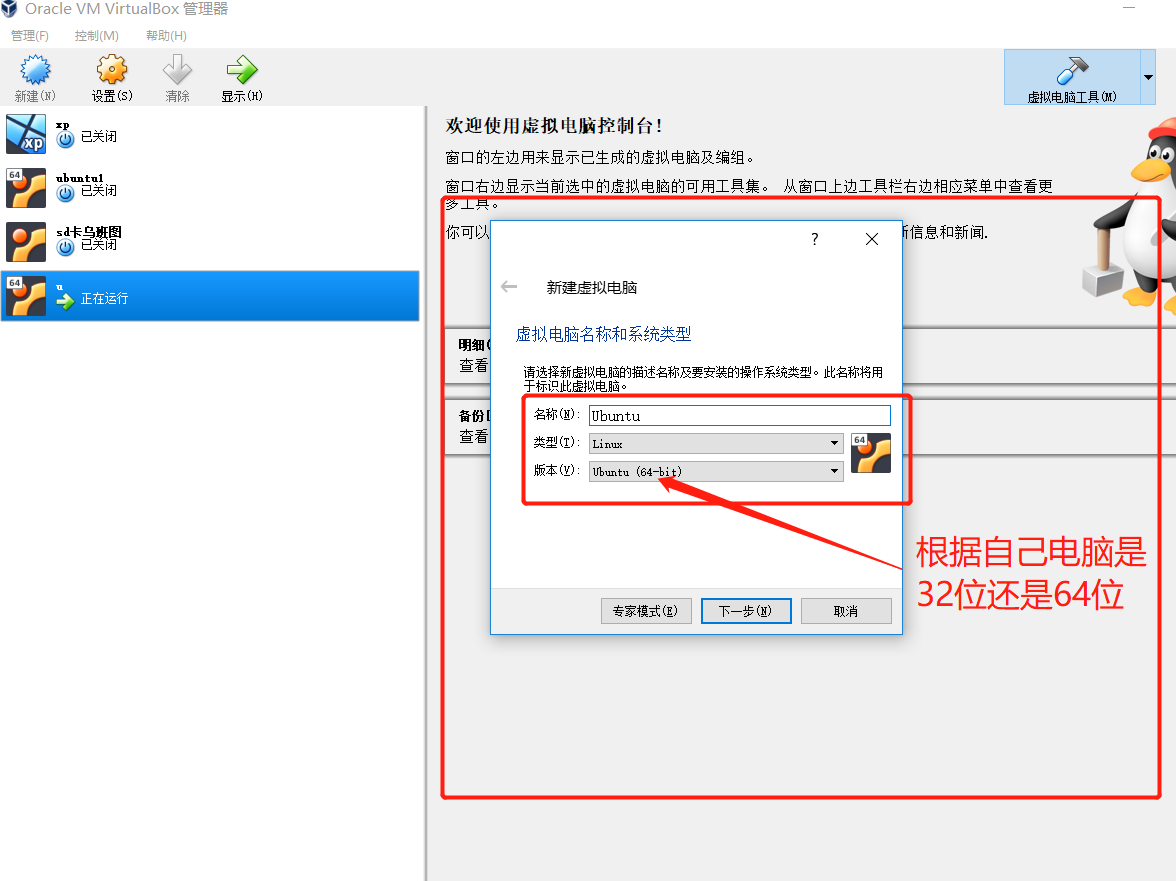This screenshot has height=881, width=1176.
Task: Open Machine Tools (虚拟电脑工具) hammer button
Action: (1072, 77)
